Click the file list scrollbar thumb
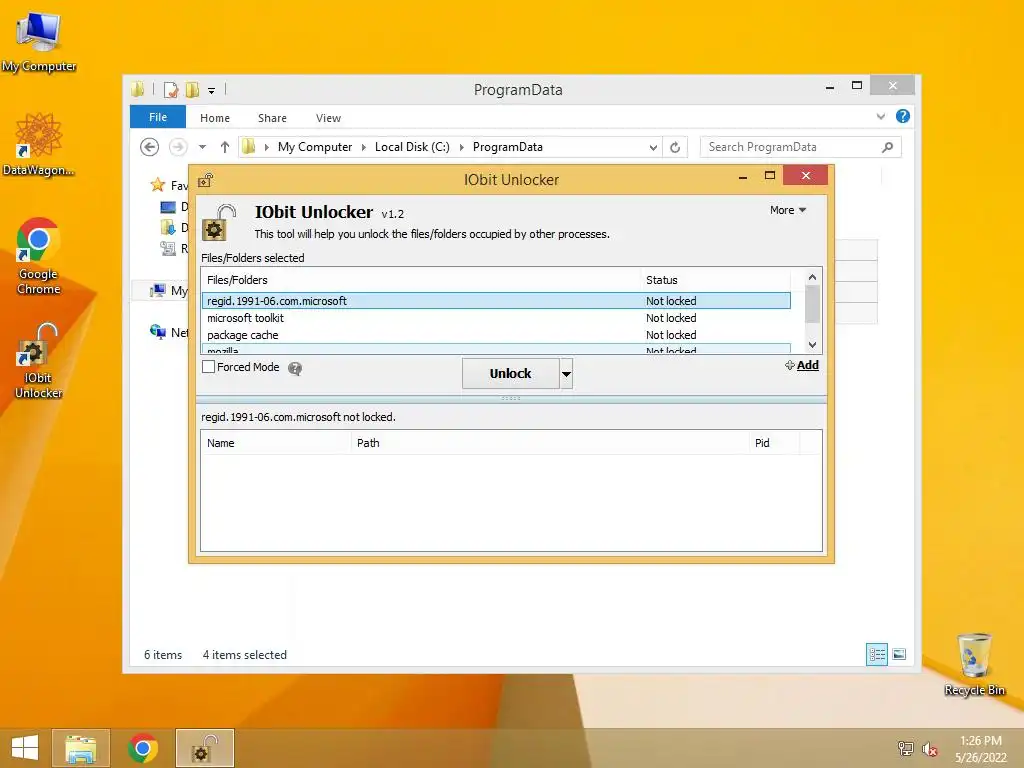The width and height of the screenshot is (1024, 768). (812, 304)
